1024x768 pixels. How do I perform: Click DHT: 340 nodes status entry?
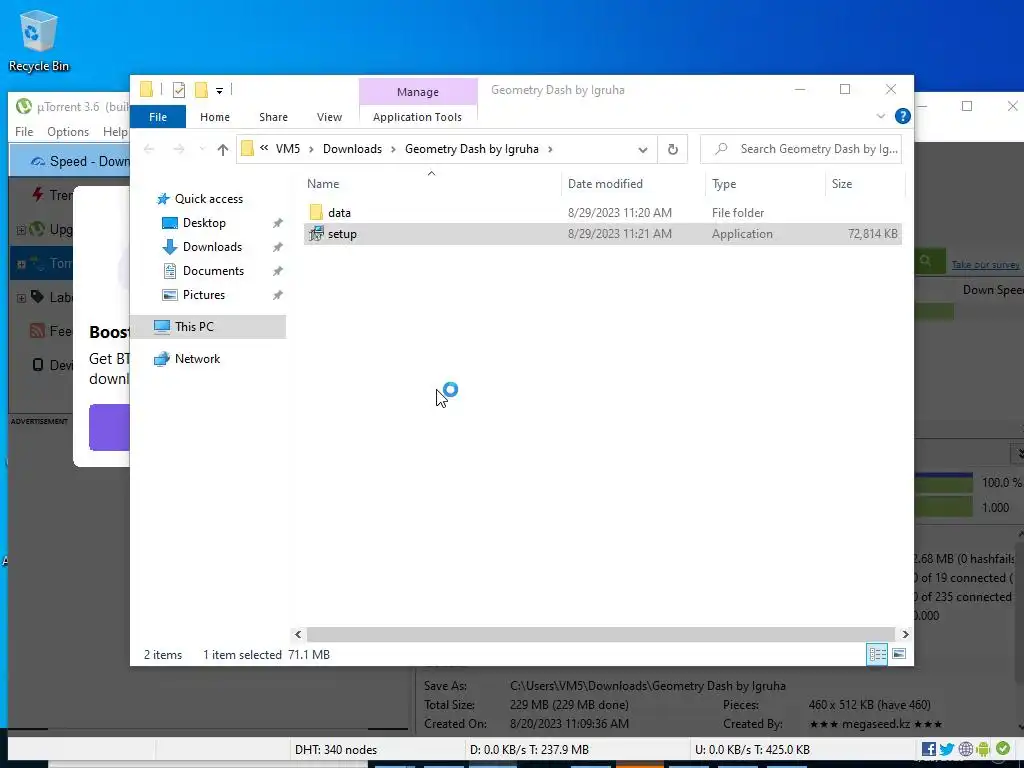[x=336, y=750]
